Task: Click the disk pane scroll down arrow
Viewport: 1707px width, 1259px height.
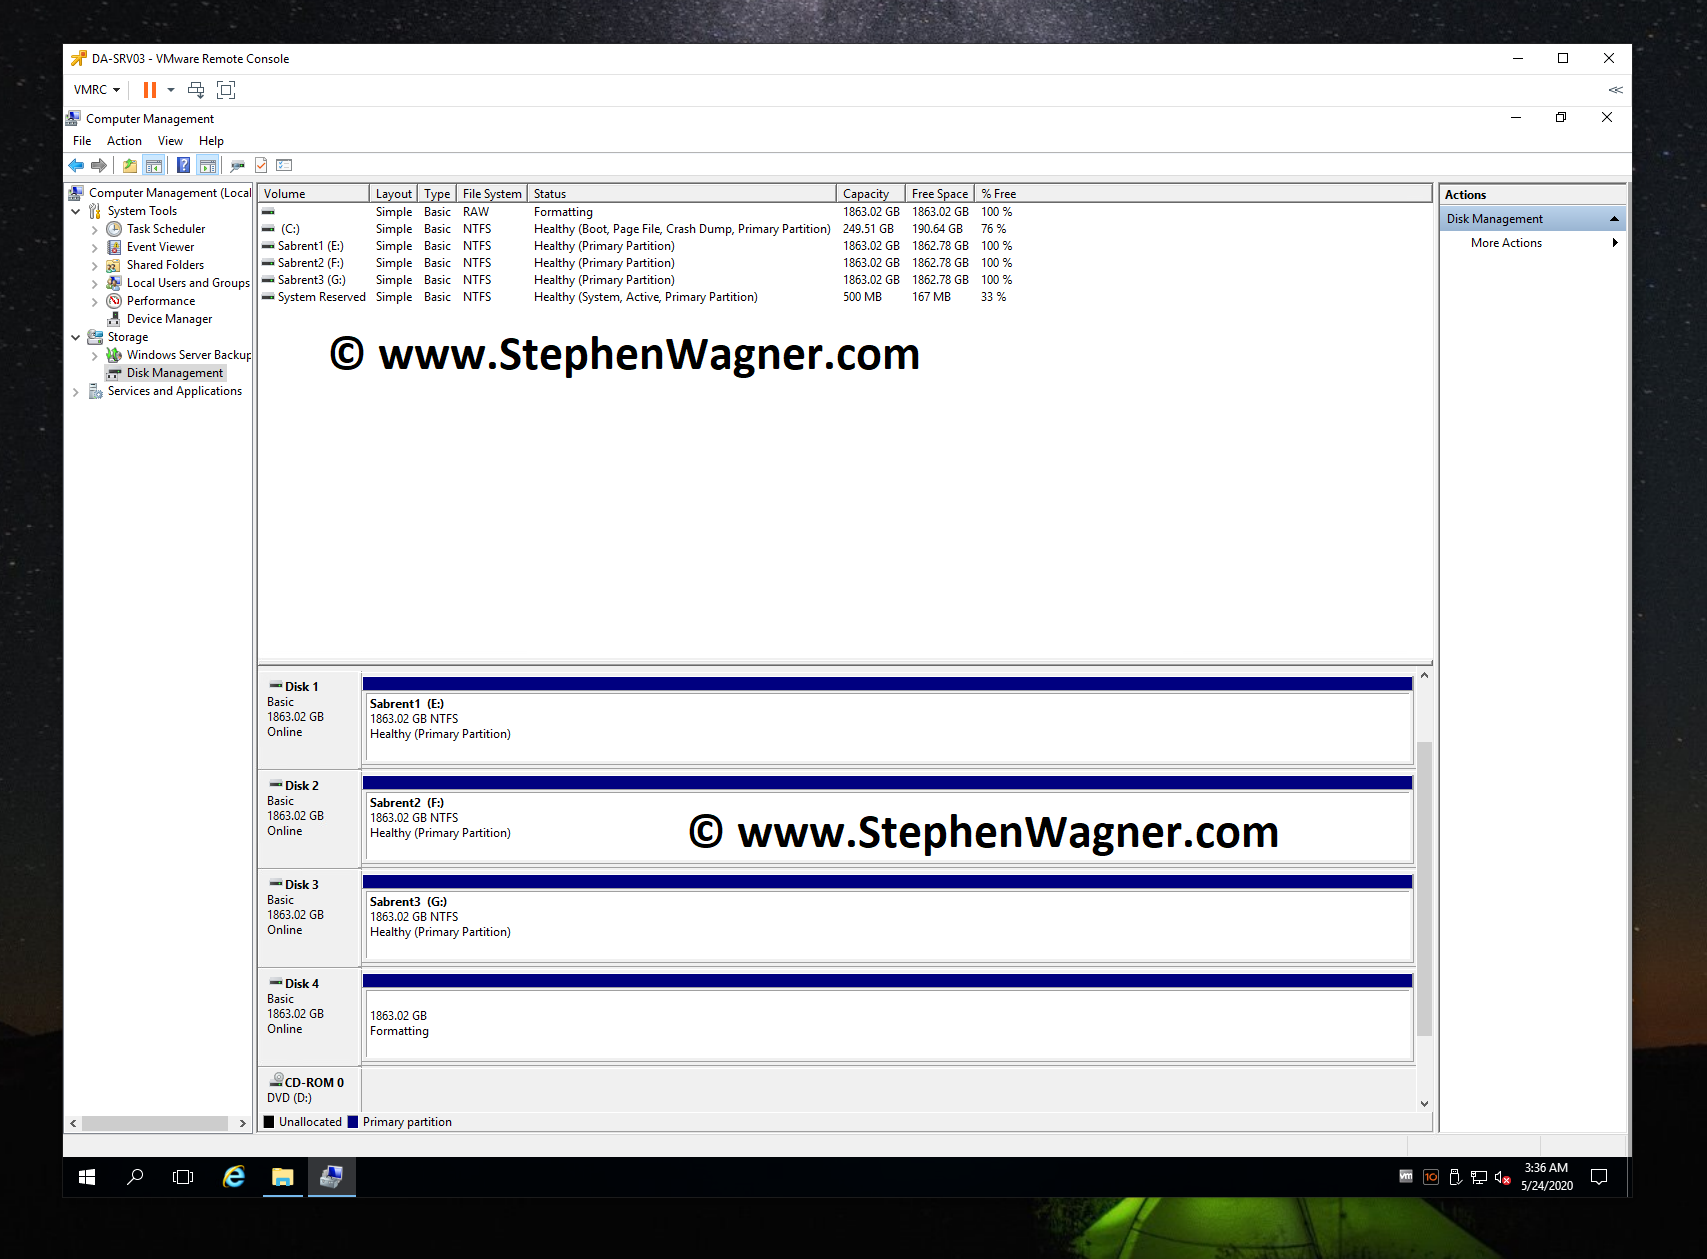Action: click(x=1424, y=1104)
